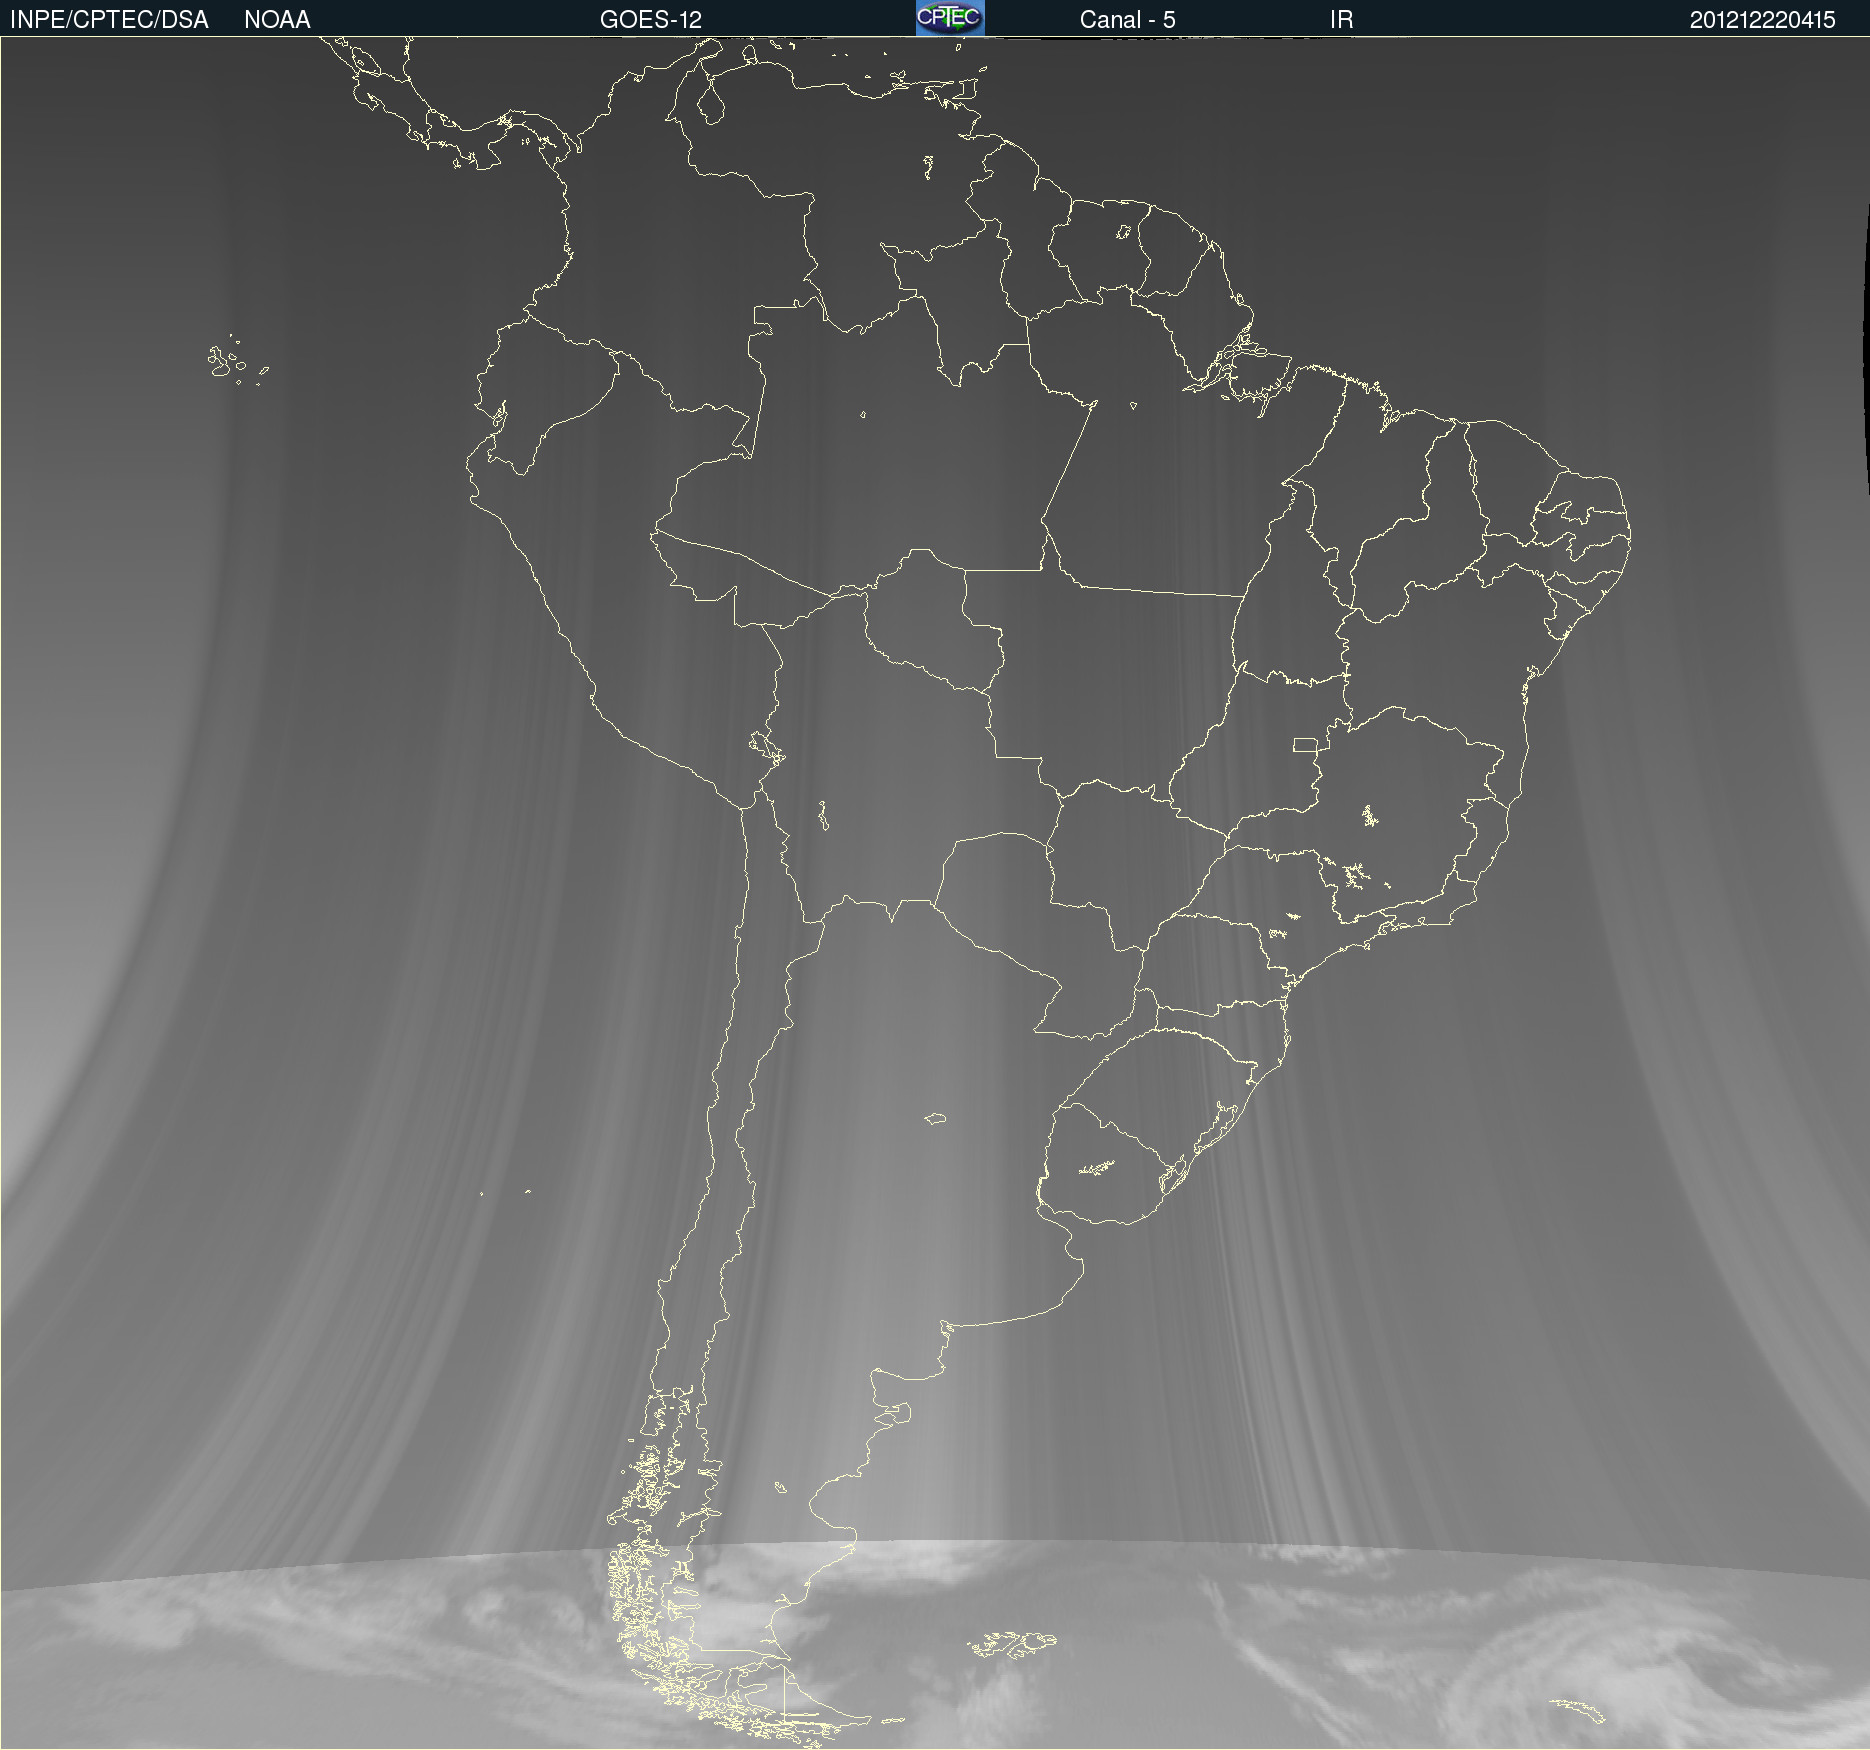Click the NOAA label in the header
The width and height of the screenshot is (1870, 1750).
click(x=277, y=20)
